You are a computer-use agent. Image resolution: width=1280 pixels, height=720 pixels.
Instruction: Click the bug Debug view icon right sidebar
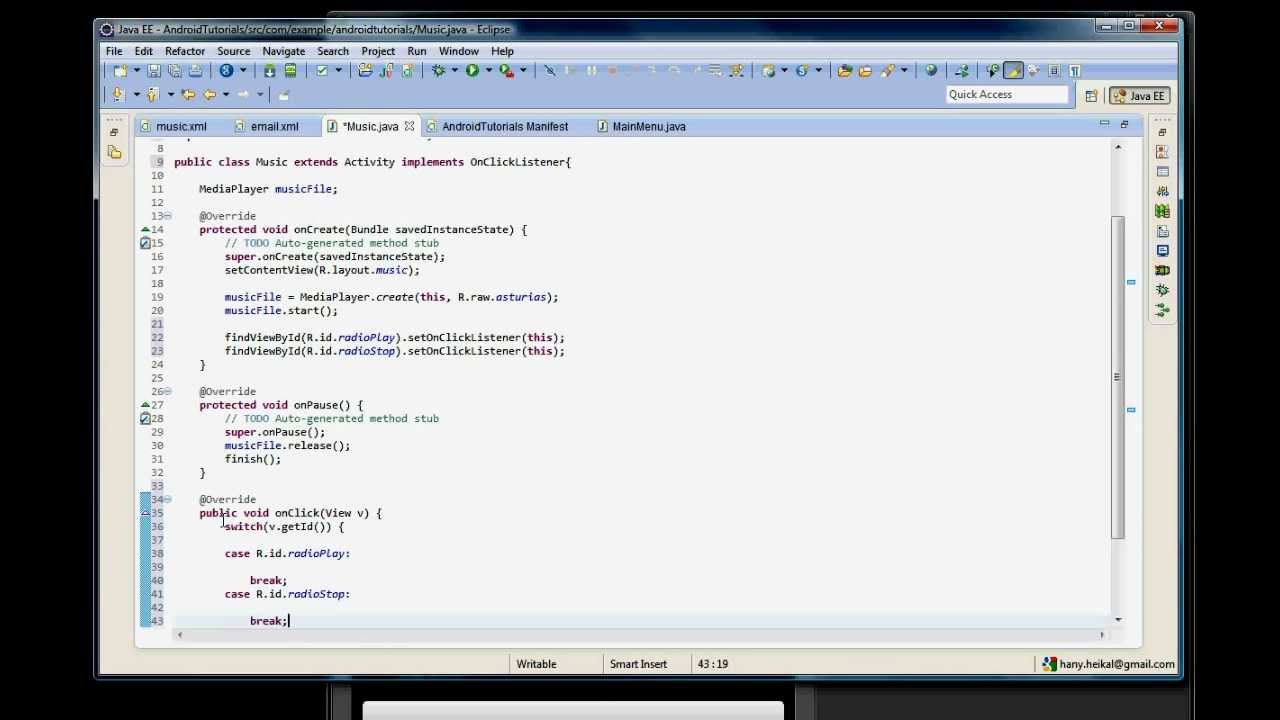coord(1162,290)
